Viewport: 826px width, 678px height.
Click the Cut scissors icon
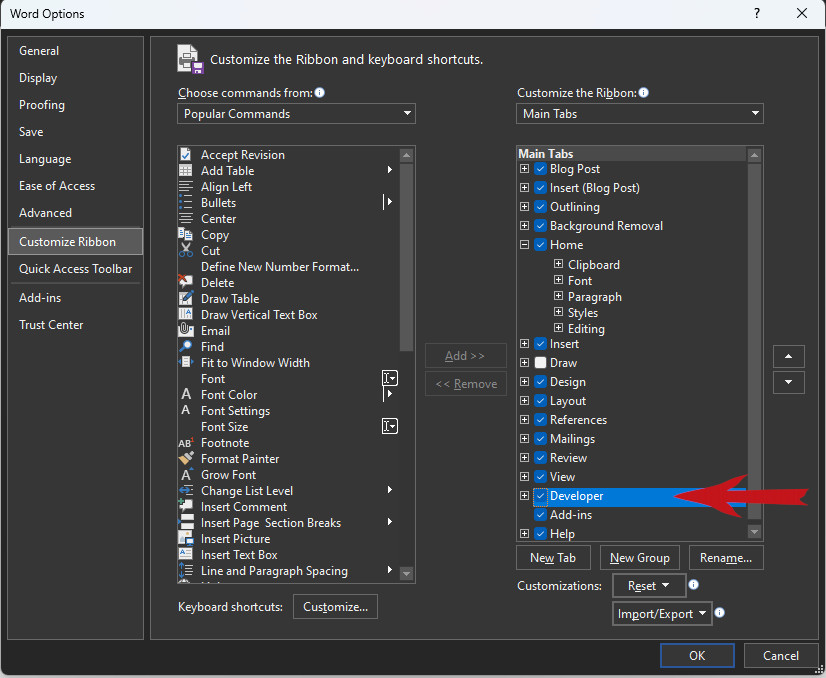(185, 250)
